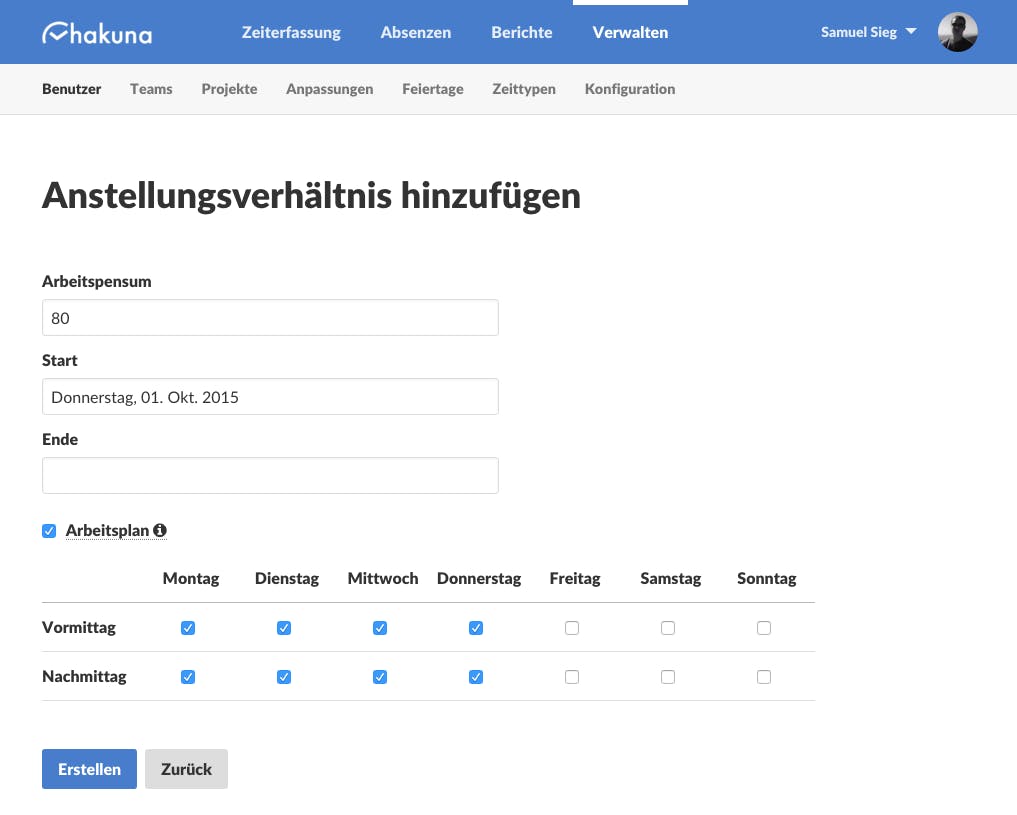Viewport: 1017px width, 815px height.
Task: Click the Montag column header
Action: [191, 578]
